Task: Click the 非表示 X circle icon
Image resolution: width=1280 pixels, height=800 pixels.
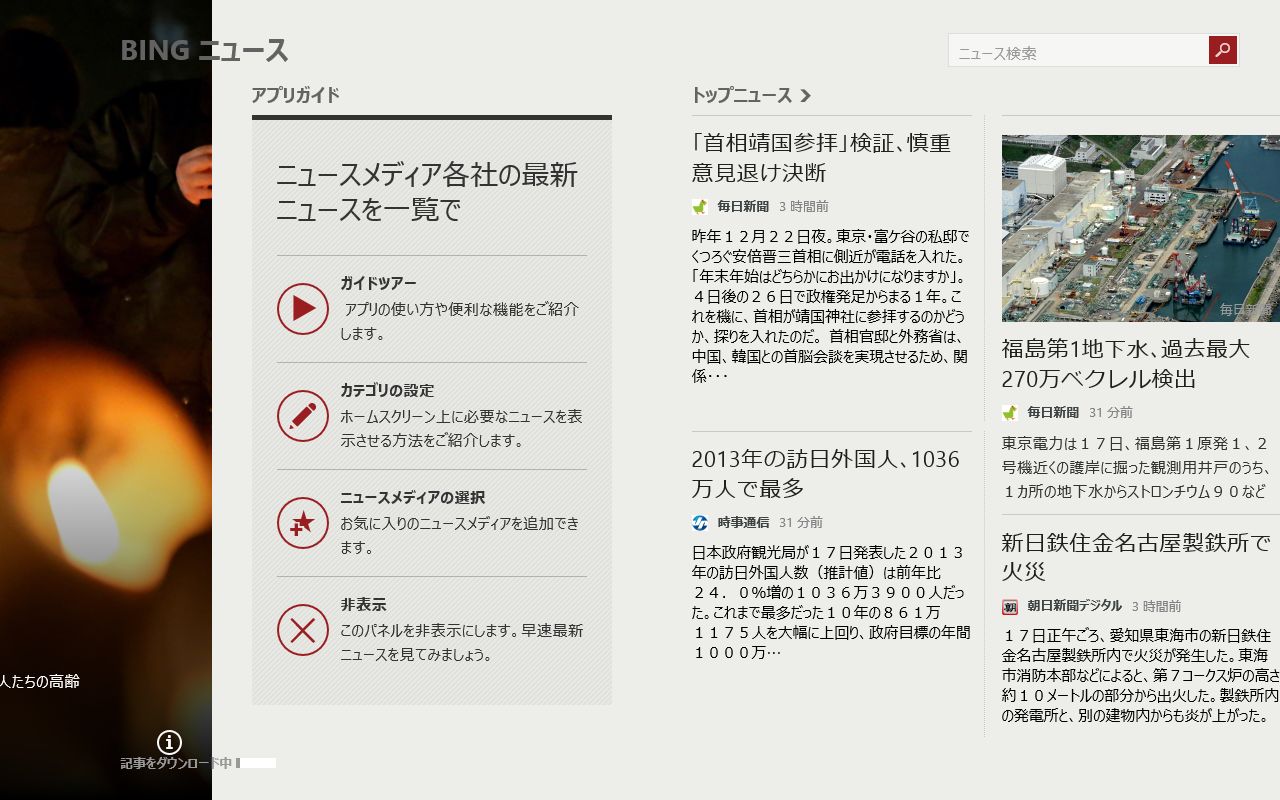Action: click(x=303, y=630)
